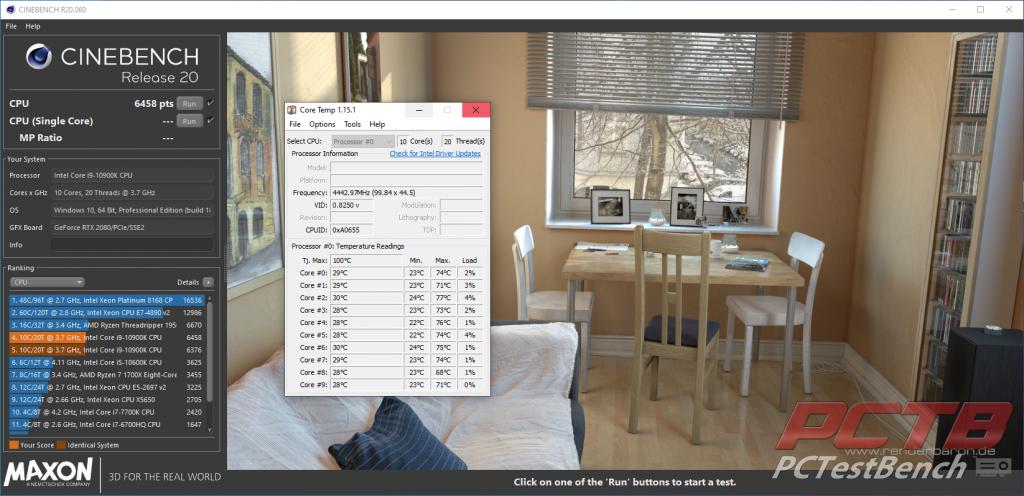This screenshot has width=1024, height=496.
Task: Select ranking row Intel Xeon CPU X5650
Action: (107, 399)
